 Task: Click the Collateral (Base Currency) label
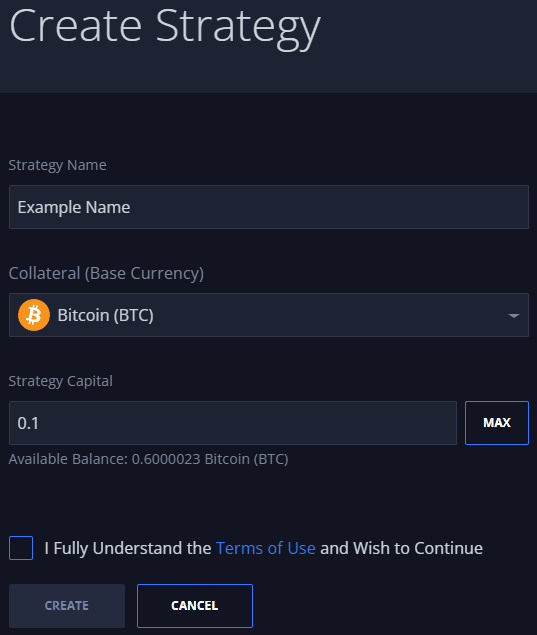(x=106, y=273)
